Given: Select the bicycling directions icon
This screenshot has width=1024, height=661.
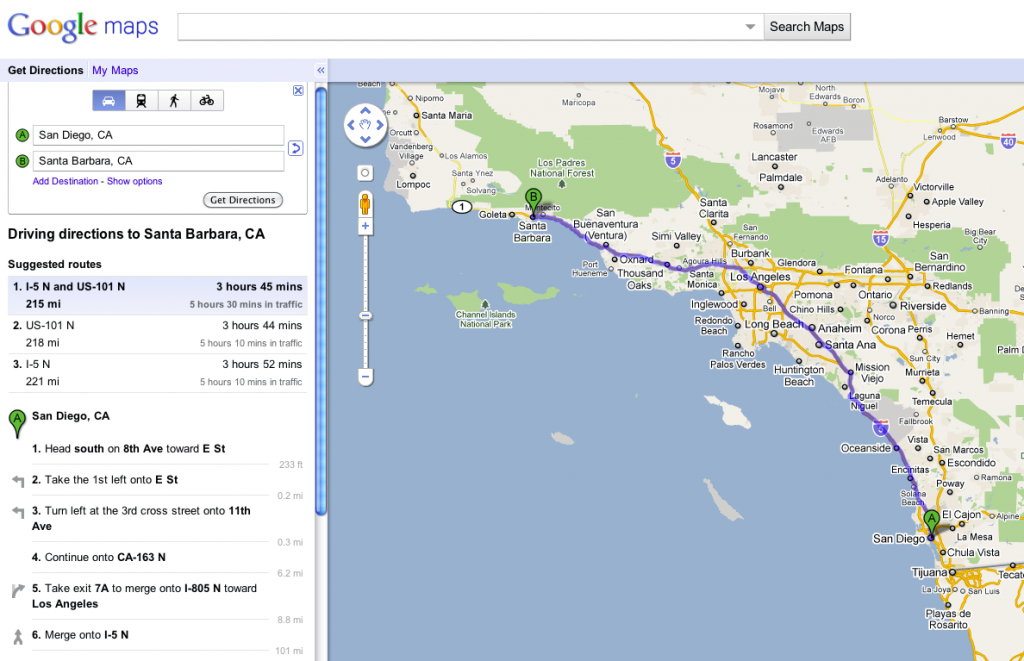Looking at the screenshot, I should [x=208, y=100].
